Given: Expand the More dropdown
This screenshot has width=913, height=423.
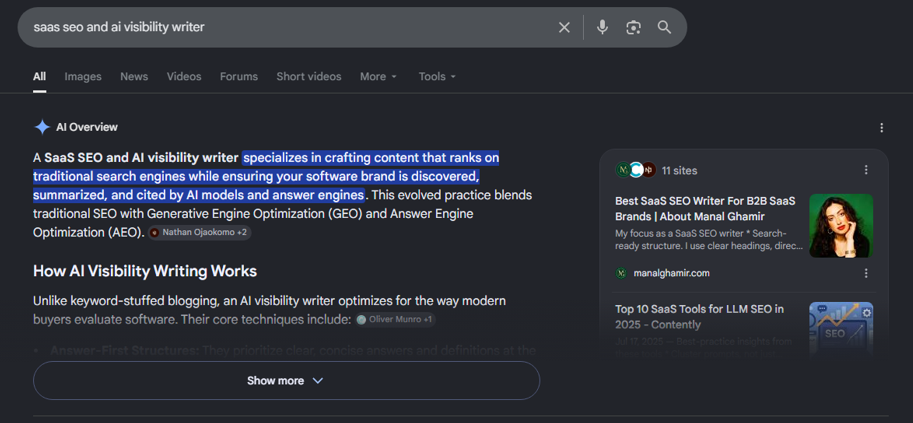Looking at the screenshot, I should [378, 76].
